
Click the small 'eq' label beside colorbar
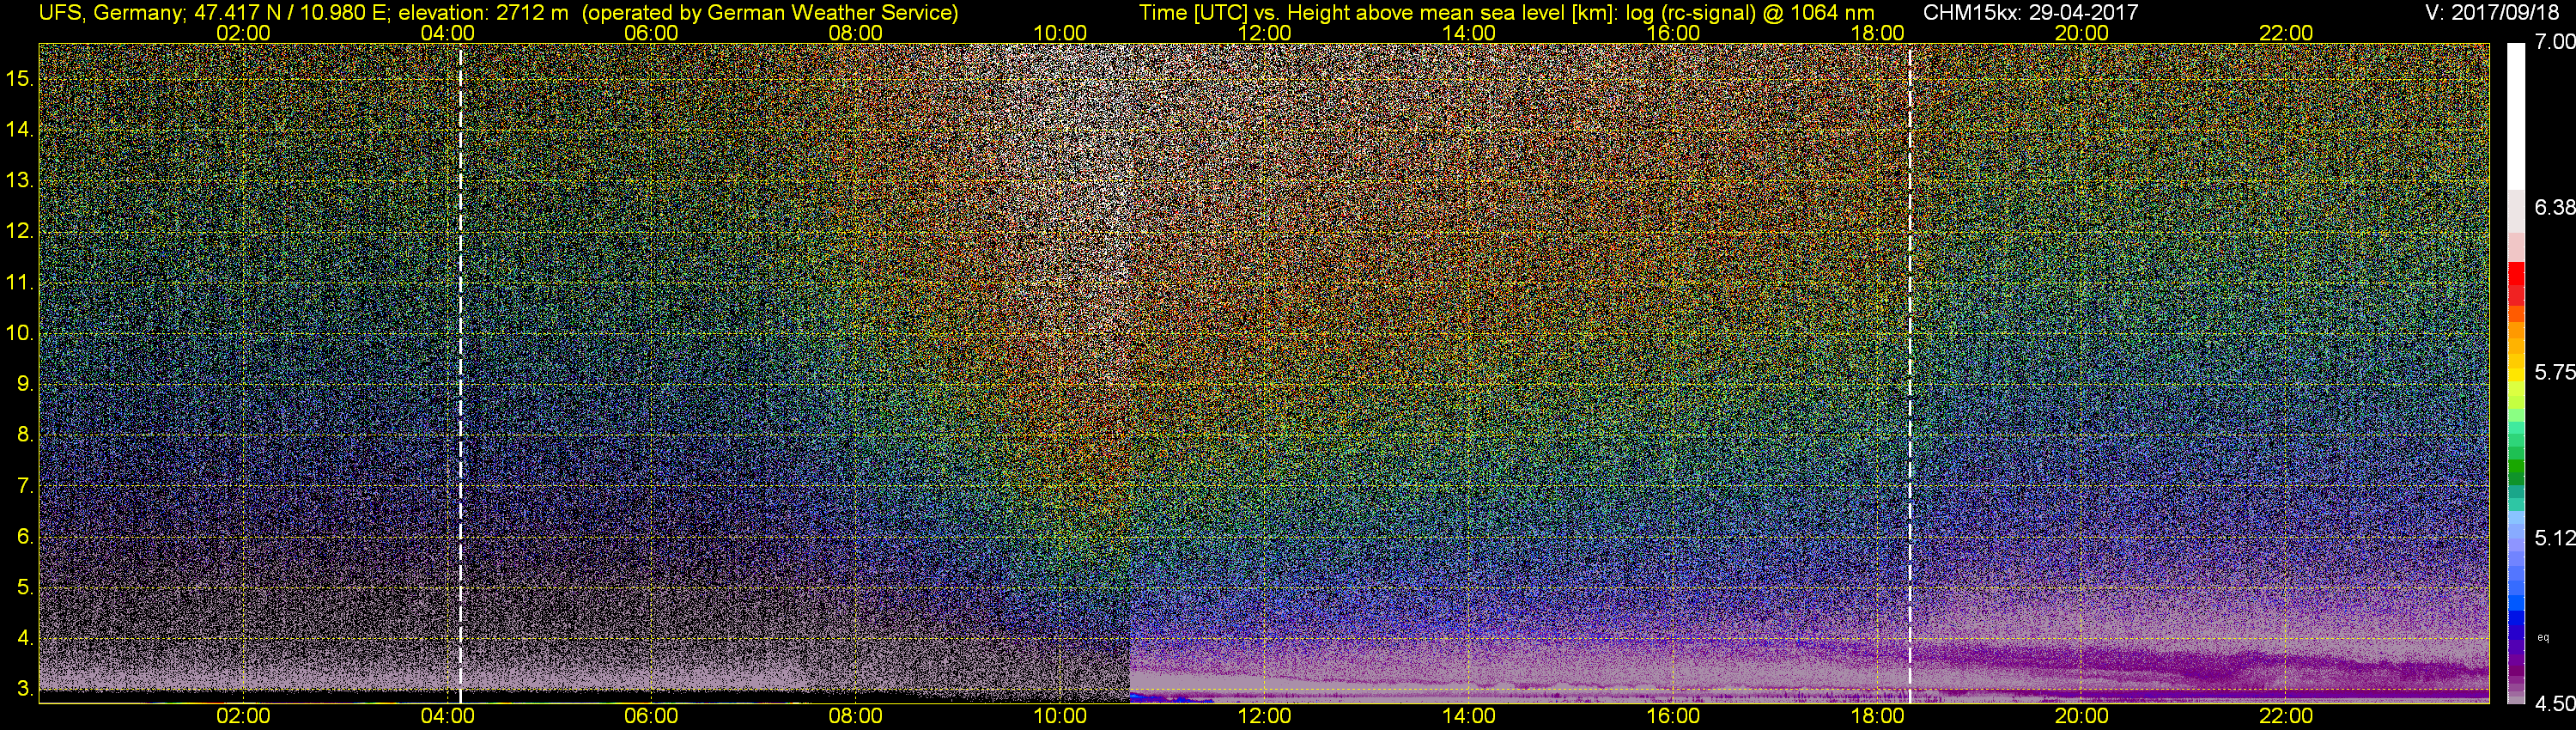click(x=2543, y=637)
